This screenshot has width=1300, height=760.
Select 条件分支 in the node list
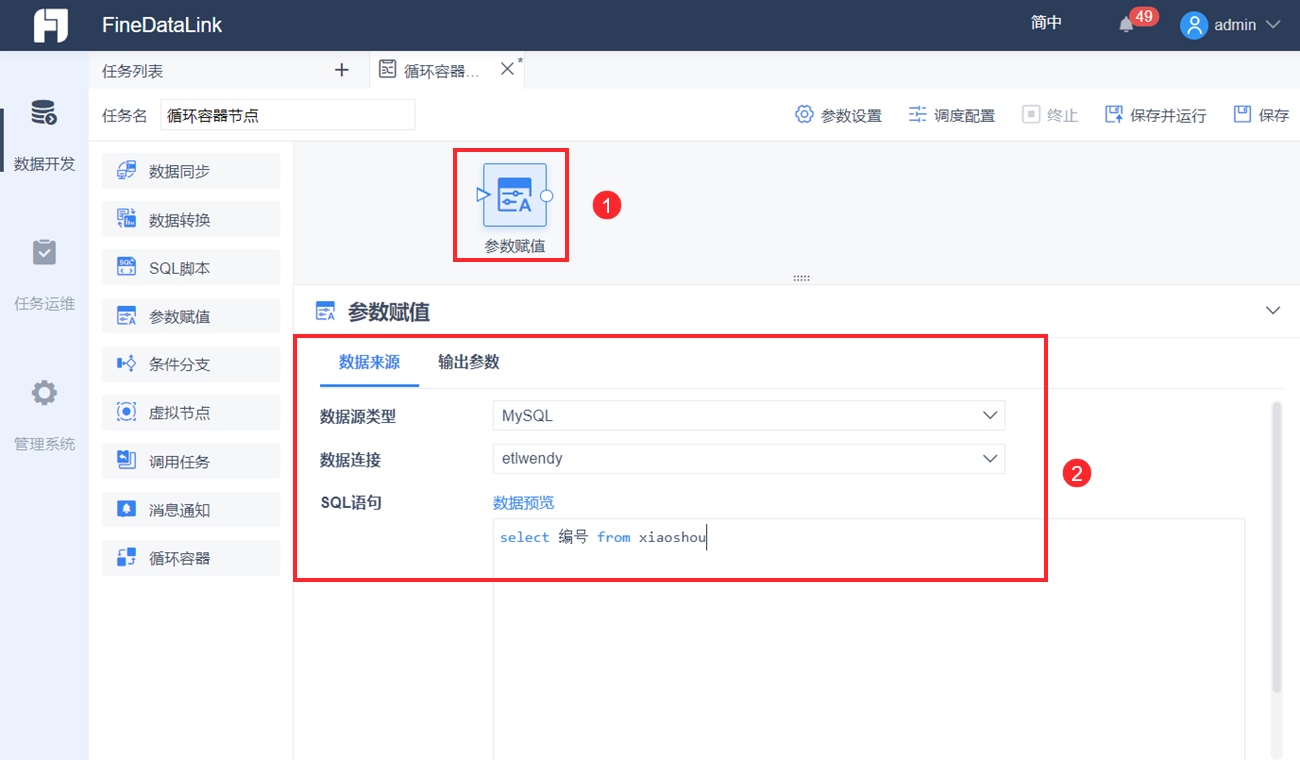click(x=191, y=364)
